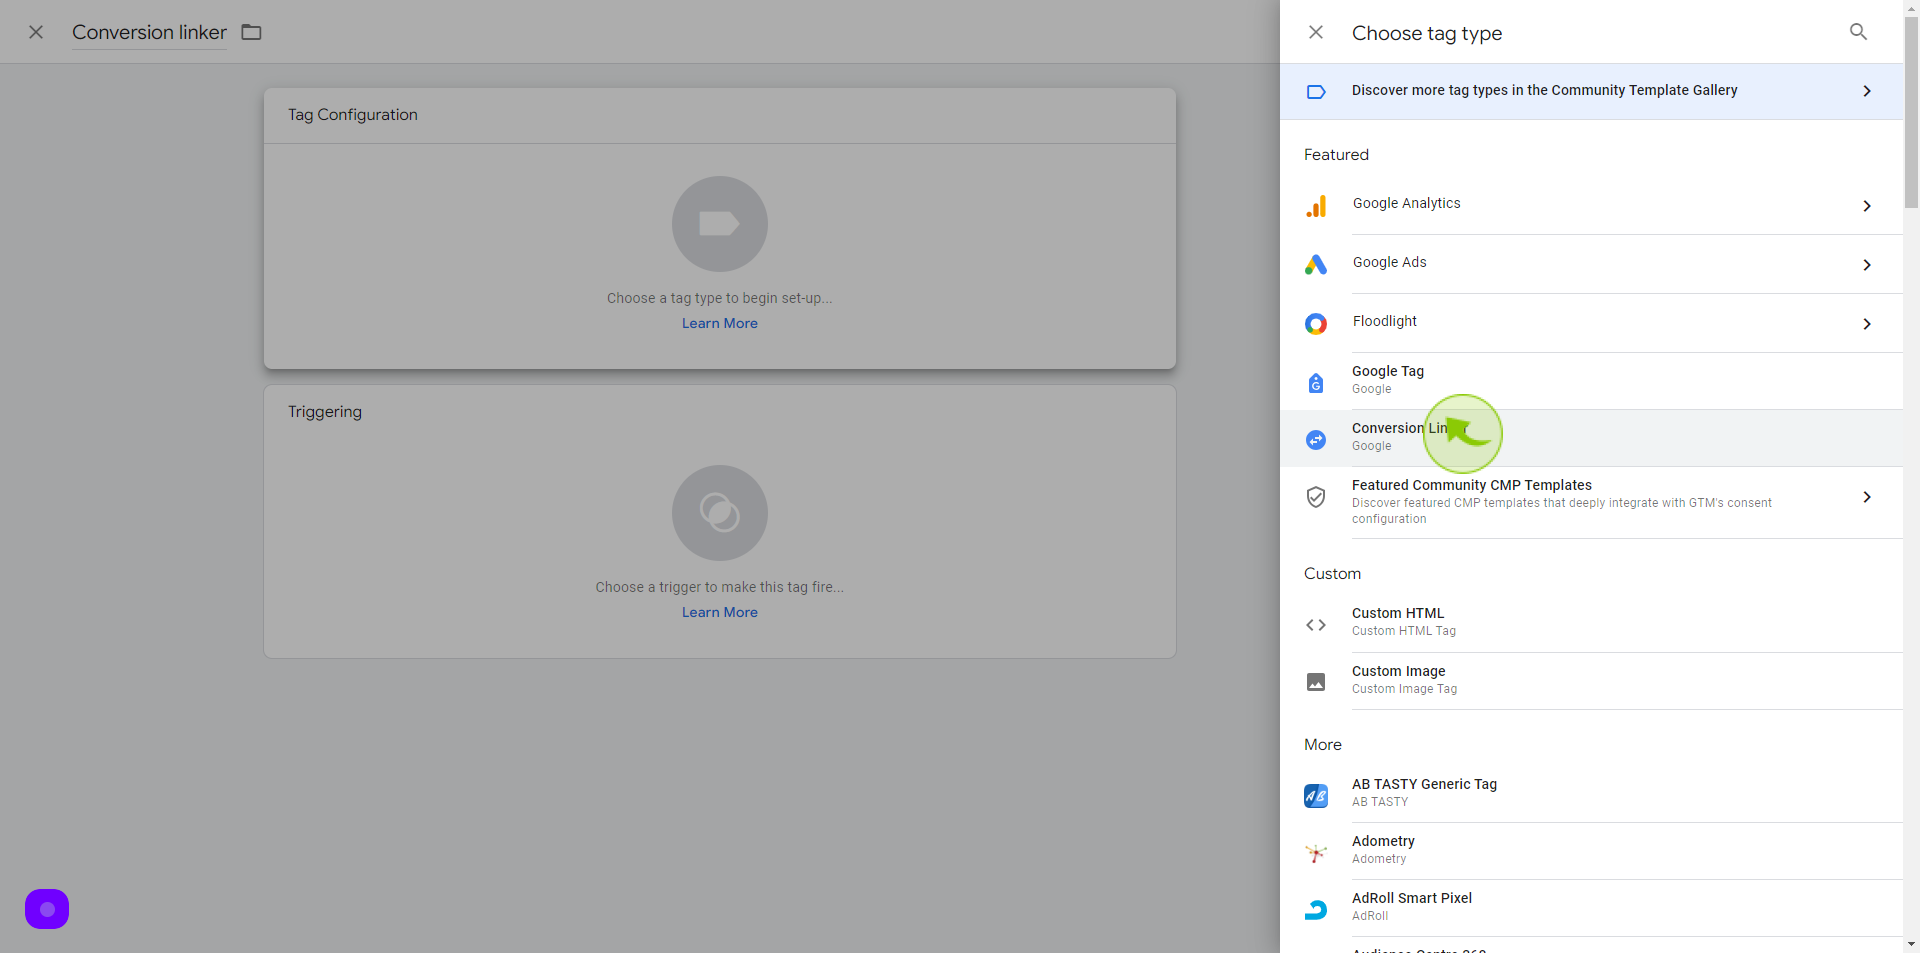The height and width of the screenshot is (953, 1920).
Task: Click the panel vertical scrollbar
Action: click(1911, 113)
